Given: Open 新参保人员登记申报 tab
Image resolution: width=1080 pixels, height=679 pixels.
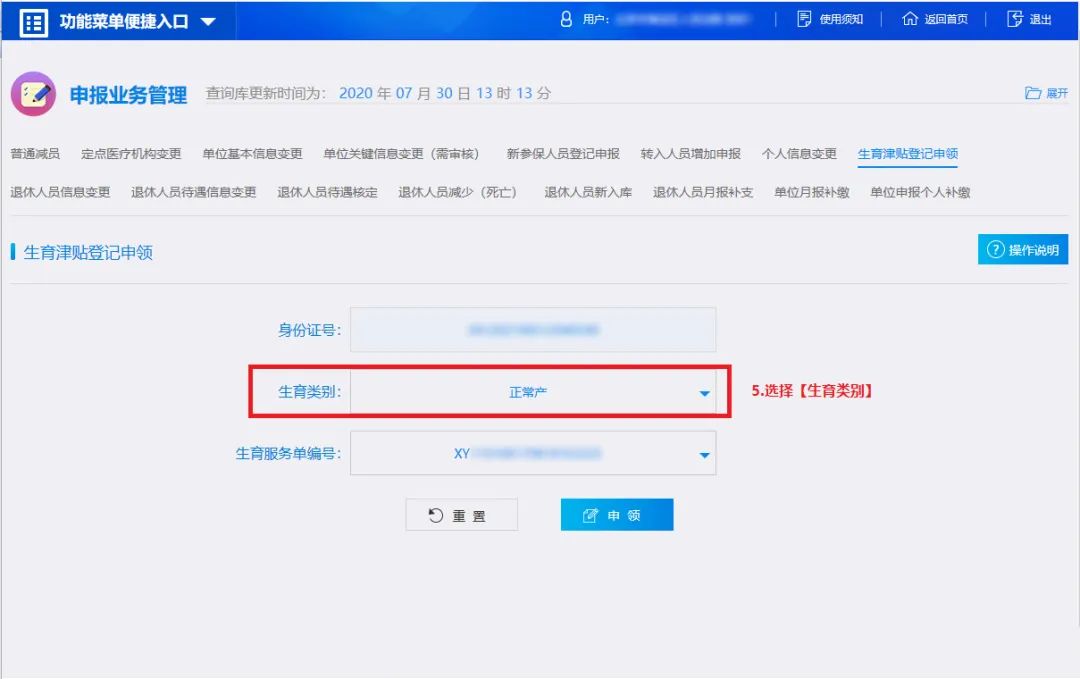Looking at the screenshot, I should (x=563, y=154).
